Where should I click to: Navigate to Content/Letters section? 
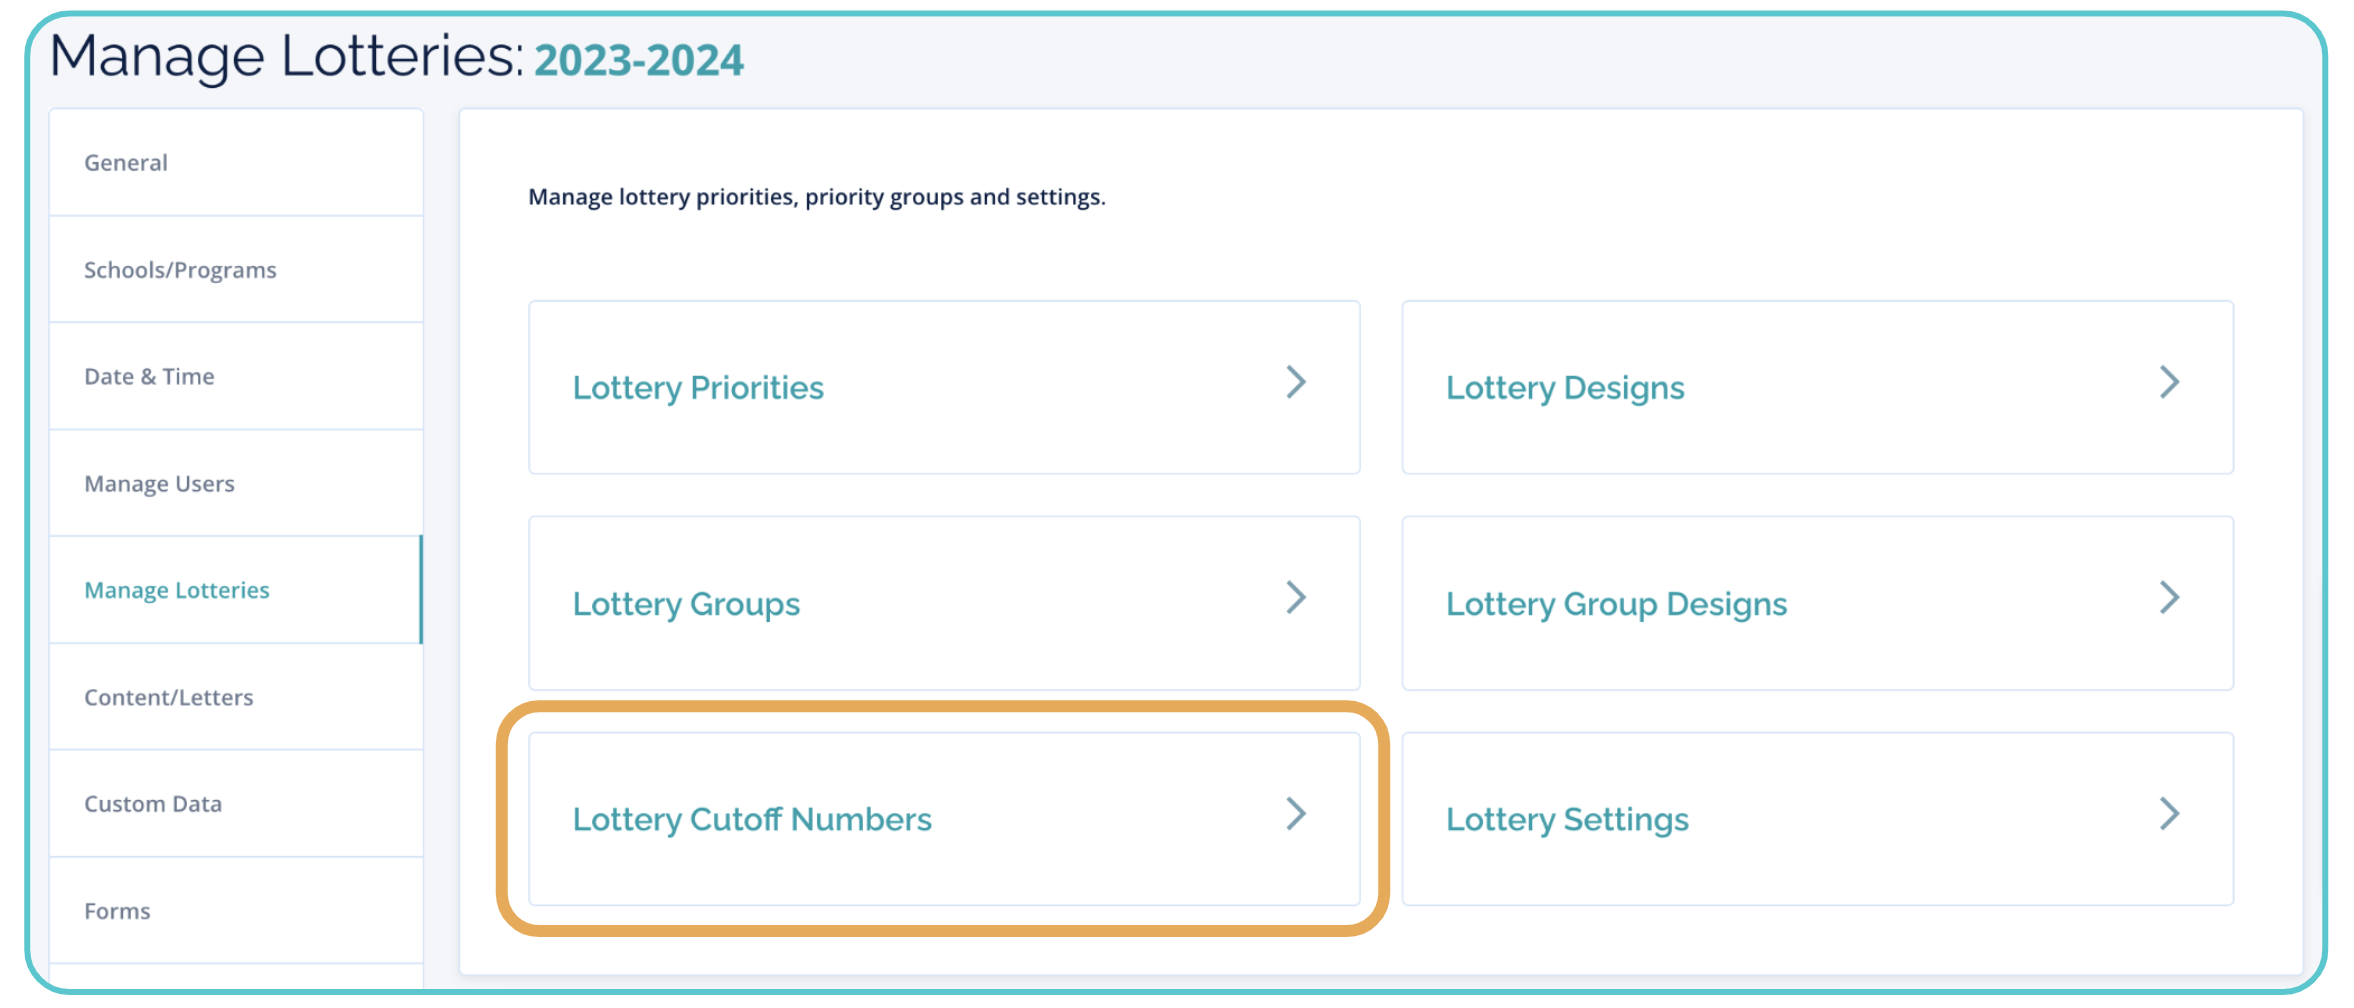point(168,698)
